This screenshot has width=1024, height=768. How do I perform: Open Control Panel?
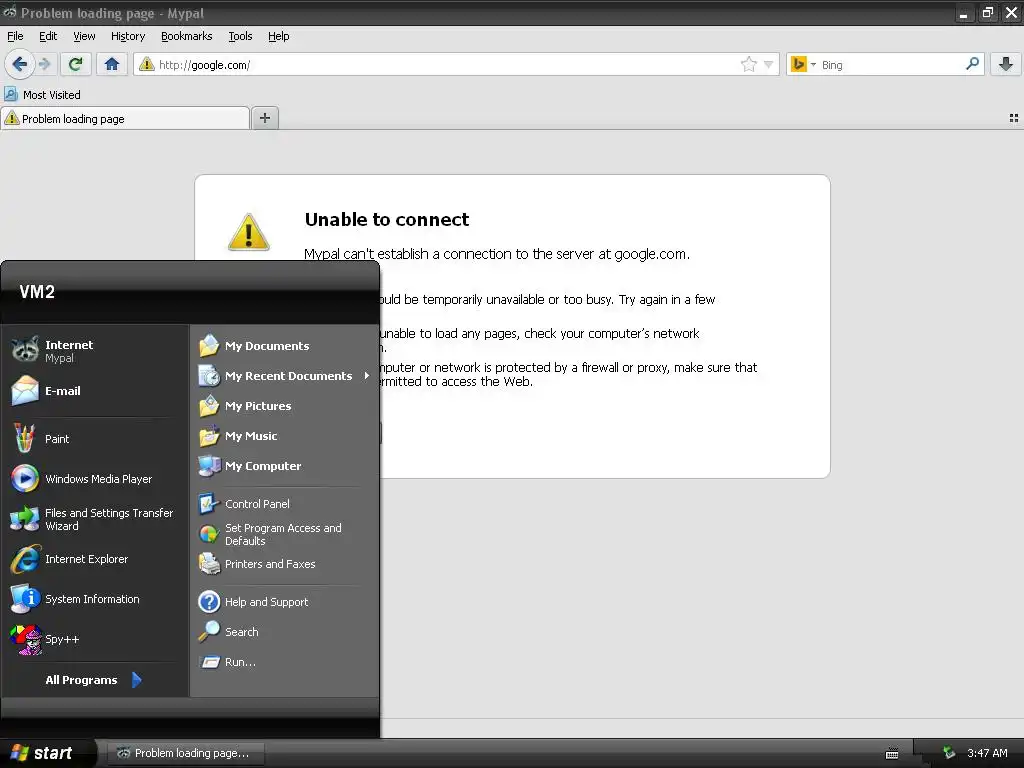pyautogui.click(x=285, y=504)
